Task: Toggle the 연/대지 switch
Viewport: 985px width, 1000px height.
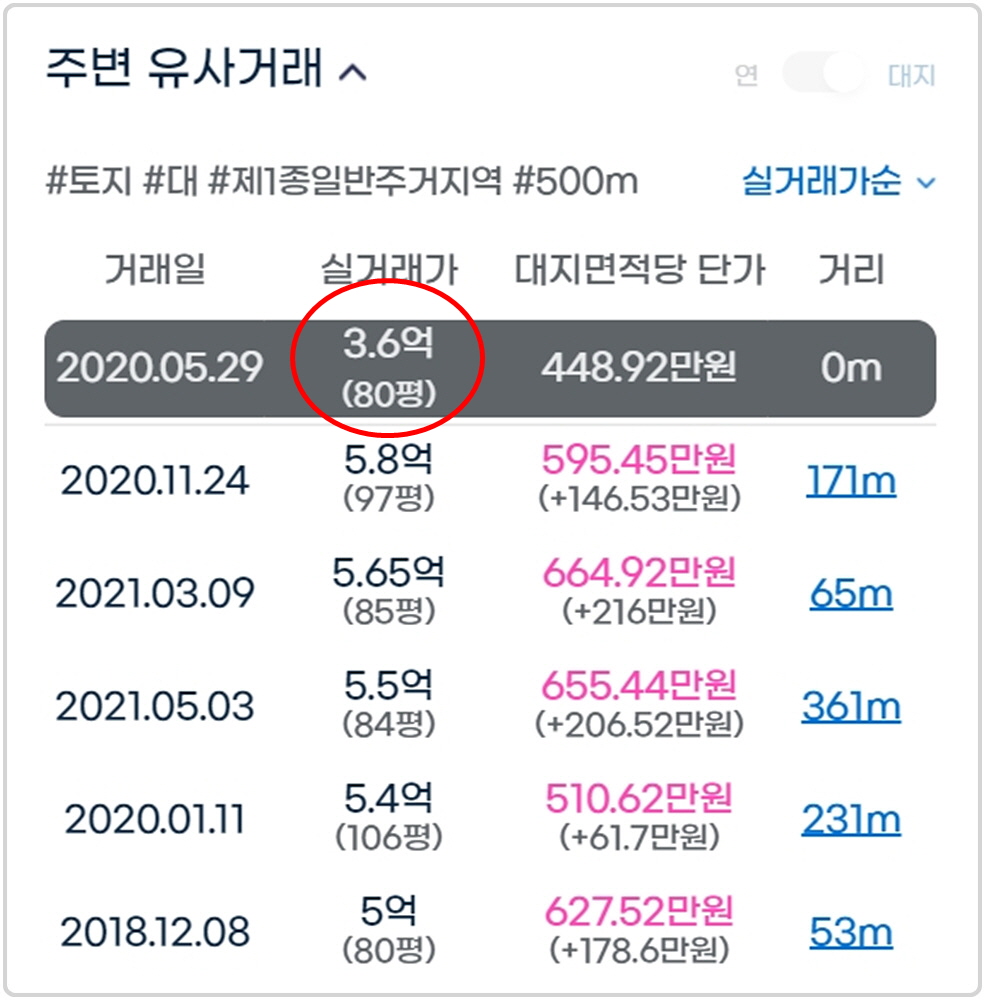Action: click(823, 74)
